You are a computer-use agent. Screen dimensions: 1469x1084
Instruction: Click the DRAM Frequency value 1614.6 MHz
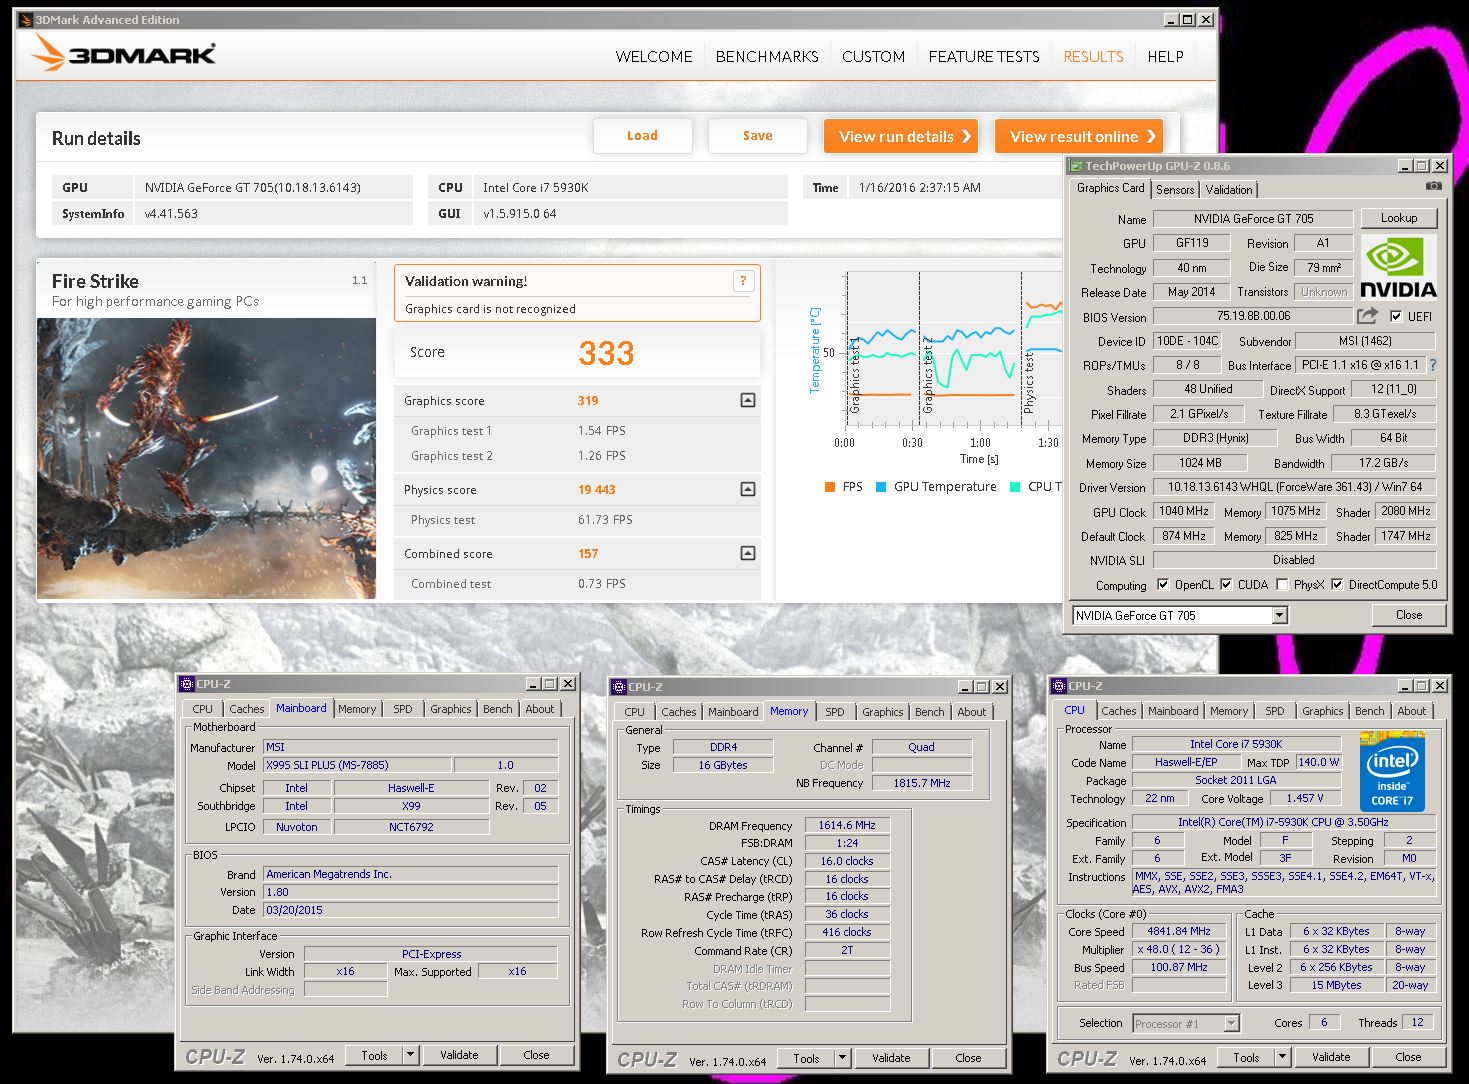coord(846,825)
